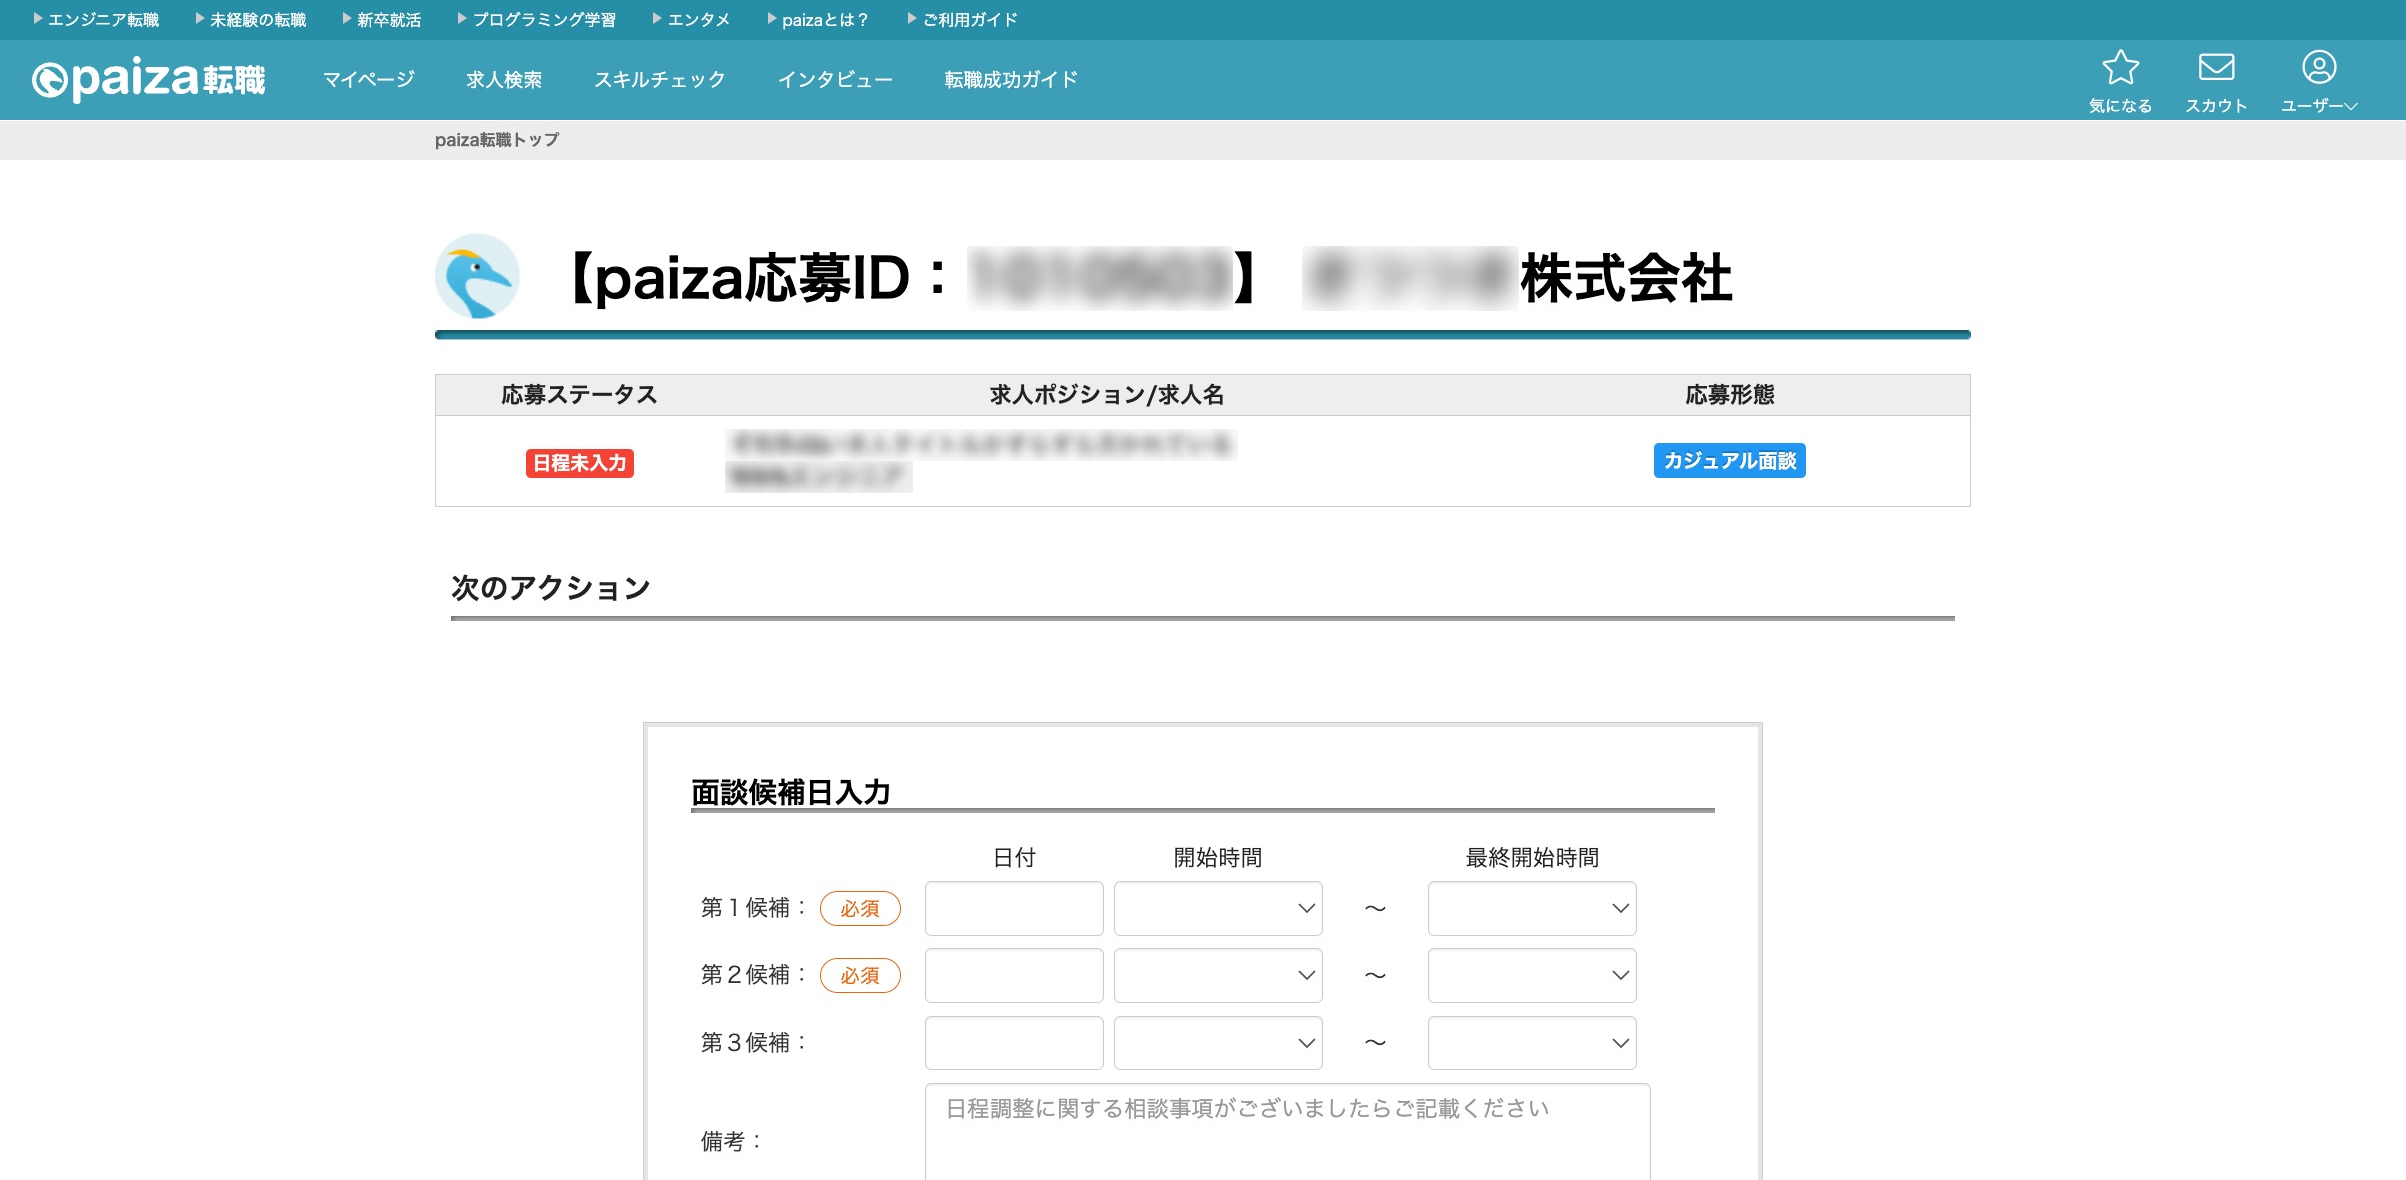
Task: Click the 応募形態 column header
Action: pos(1730,395)
